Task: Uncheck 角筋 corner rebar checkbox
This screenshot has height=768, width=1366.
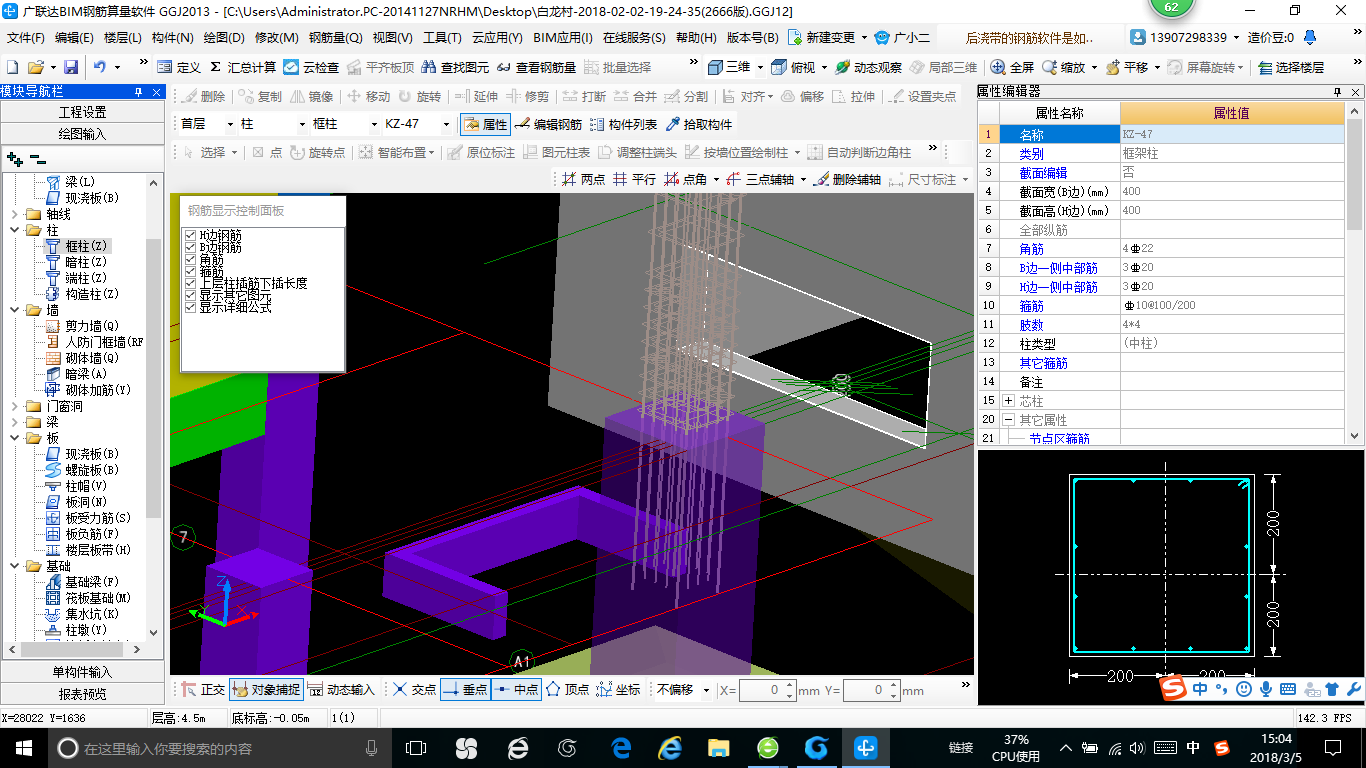Action: point(190,259)
